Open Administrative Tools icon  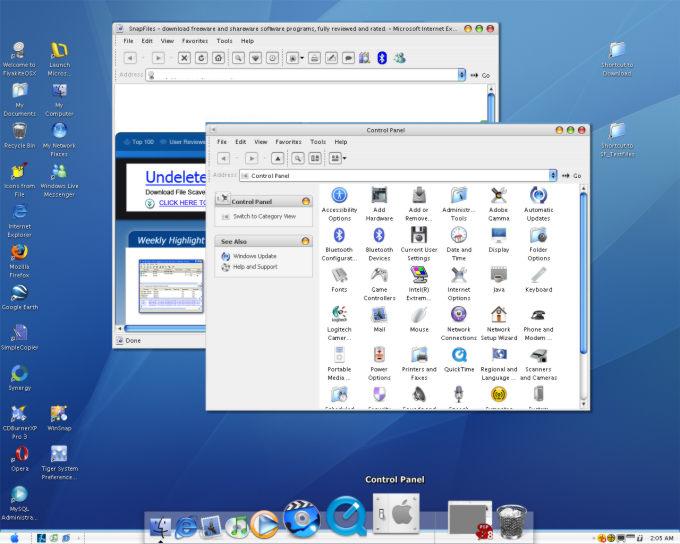coord(459,204)
